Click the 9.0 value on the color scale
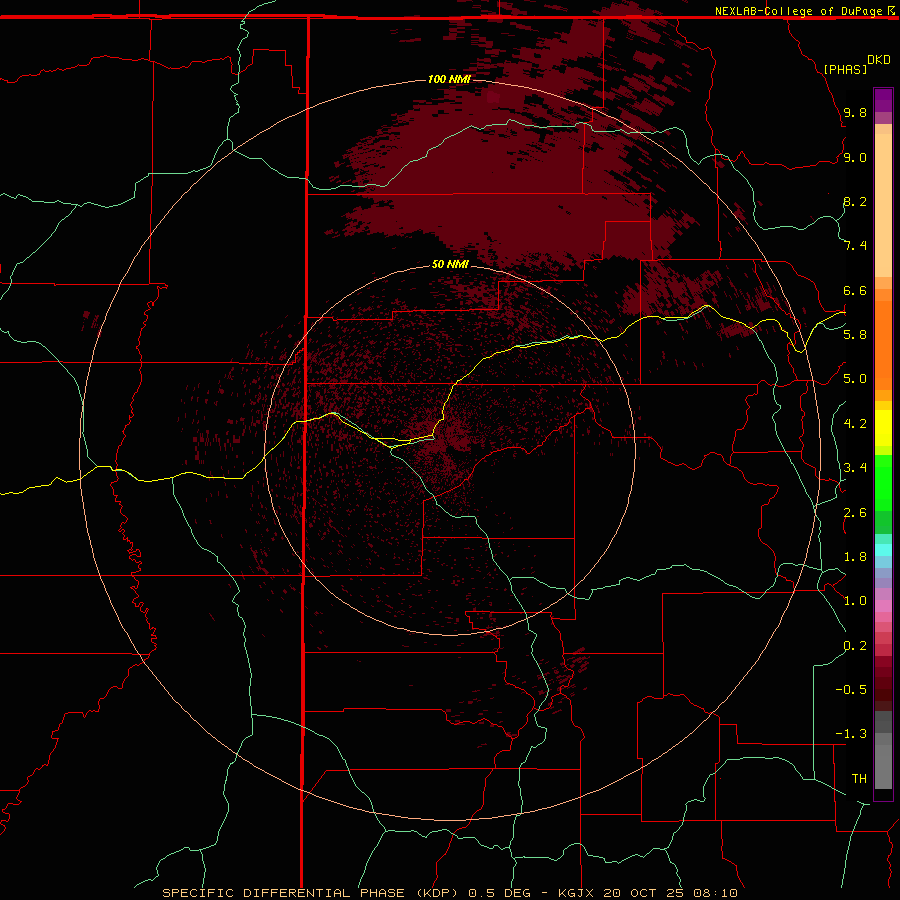 pos(855,158)
